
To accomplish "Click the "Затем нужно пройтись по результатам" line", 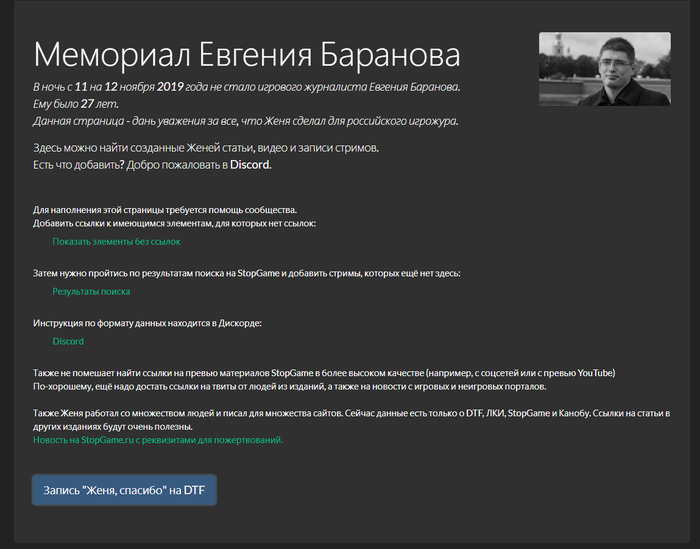I will pos(246,272).
